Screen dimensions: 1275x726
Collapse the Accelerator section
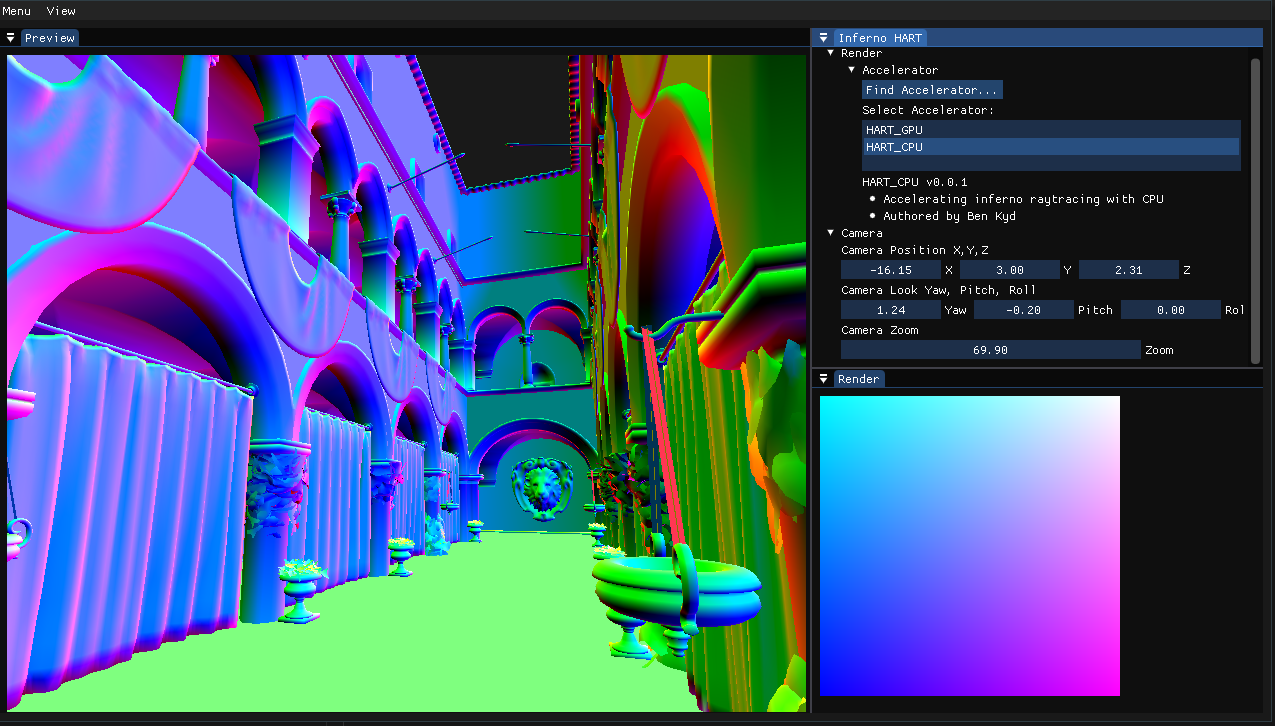[852, 70]
